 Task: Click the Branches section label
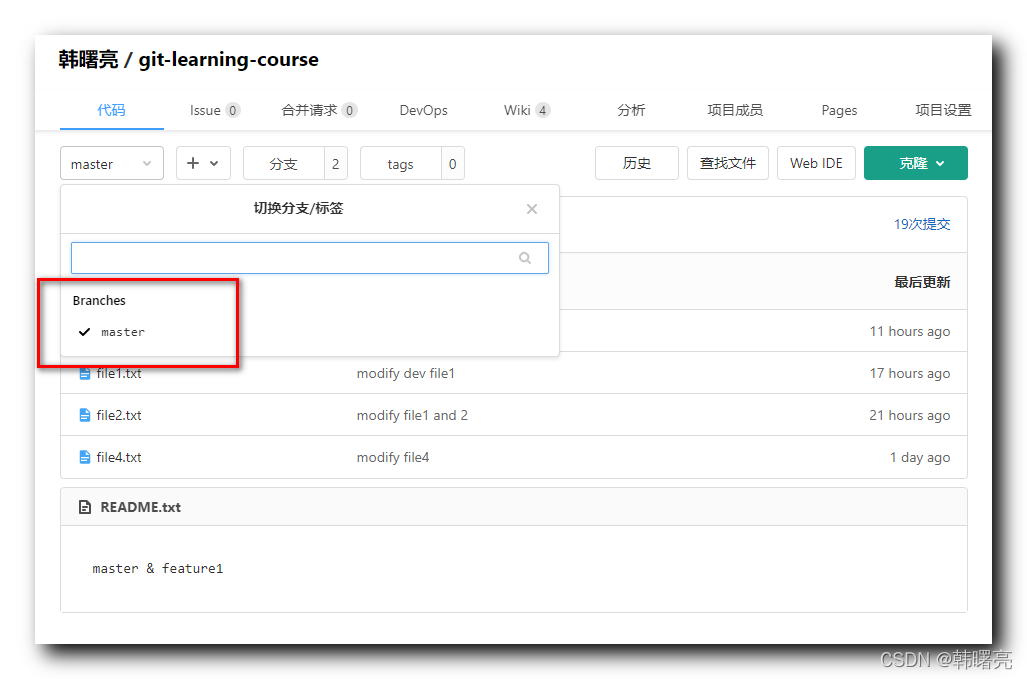click(99, 301)
